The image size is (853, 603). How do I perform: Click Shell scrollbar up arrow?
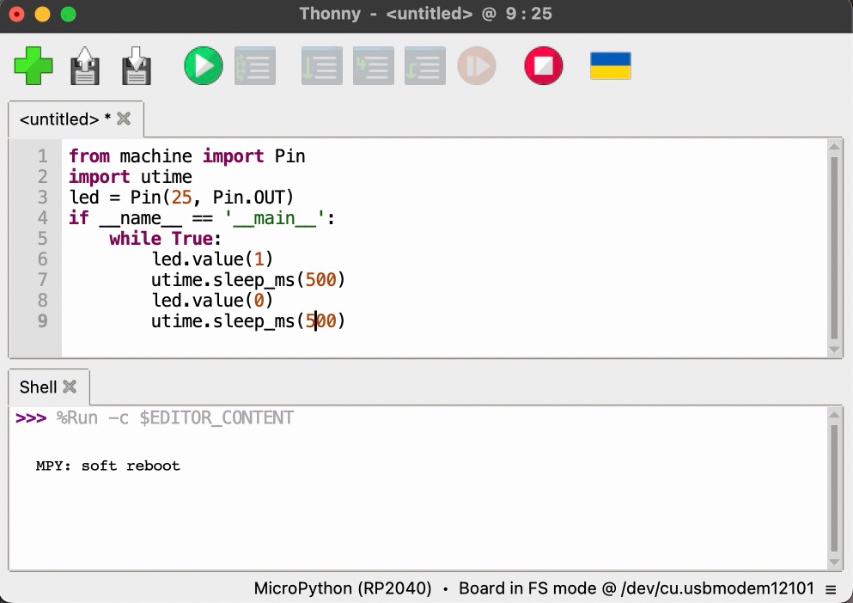click(x=834, y=414)
